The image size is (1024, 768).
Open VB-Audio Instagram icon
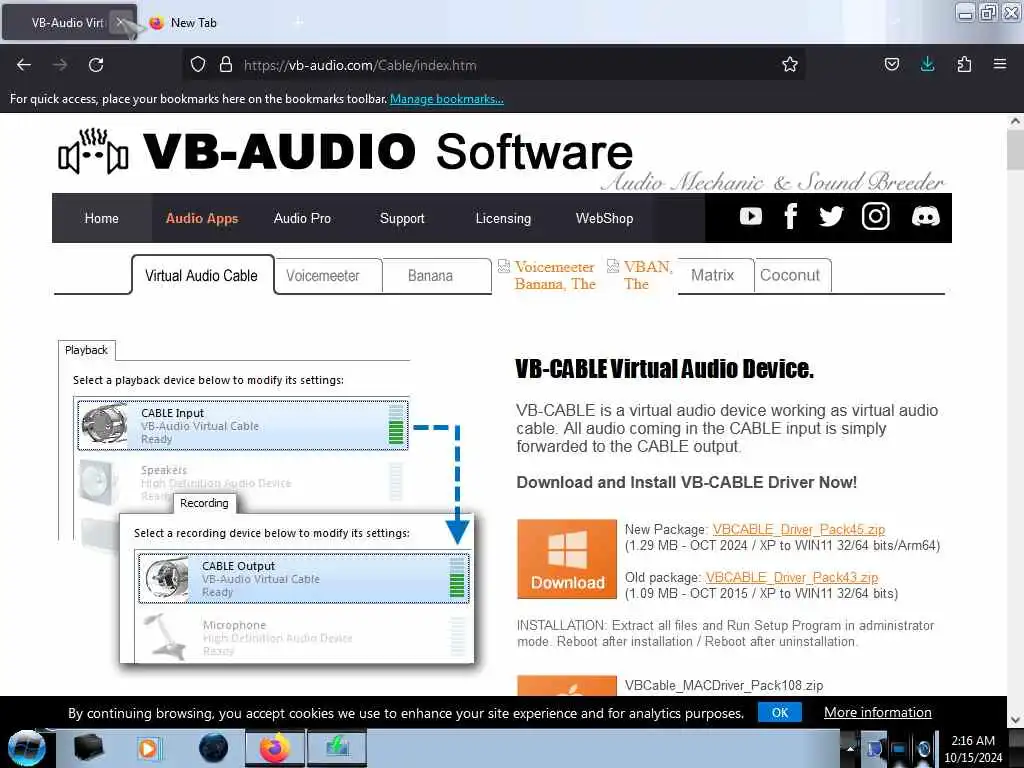click(876, 216)
